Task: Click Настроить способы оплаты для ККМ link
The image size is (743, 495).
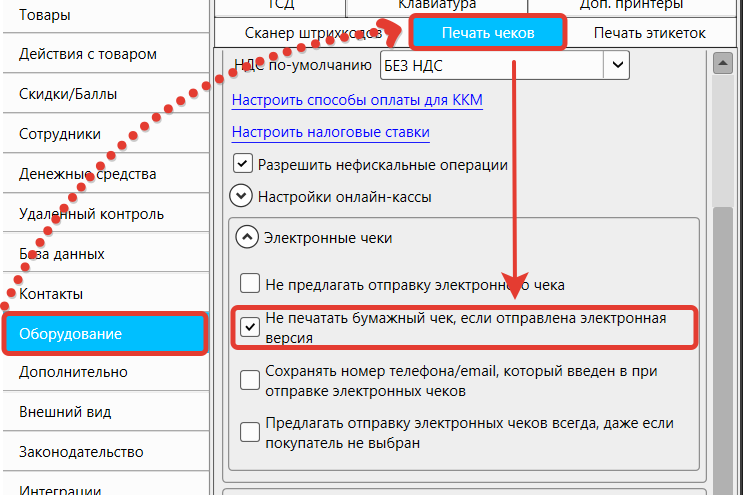Action: coord(357,100)
